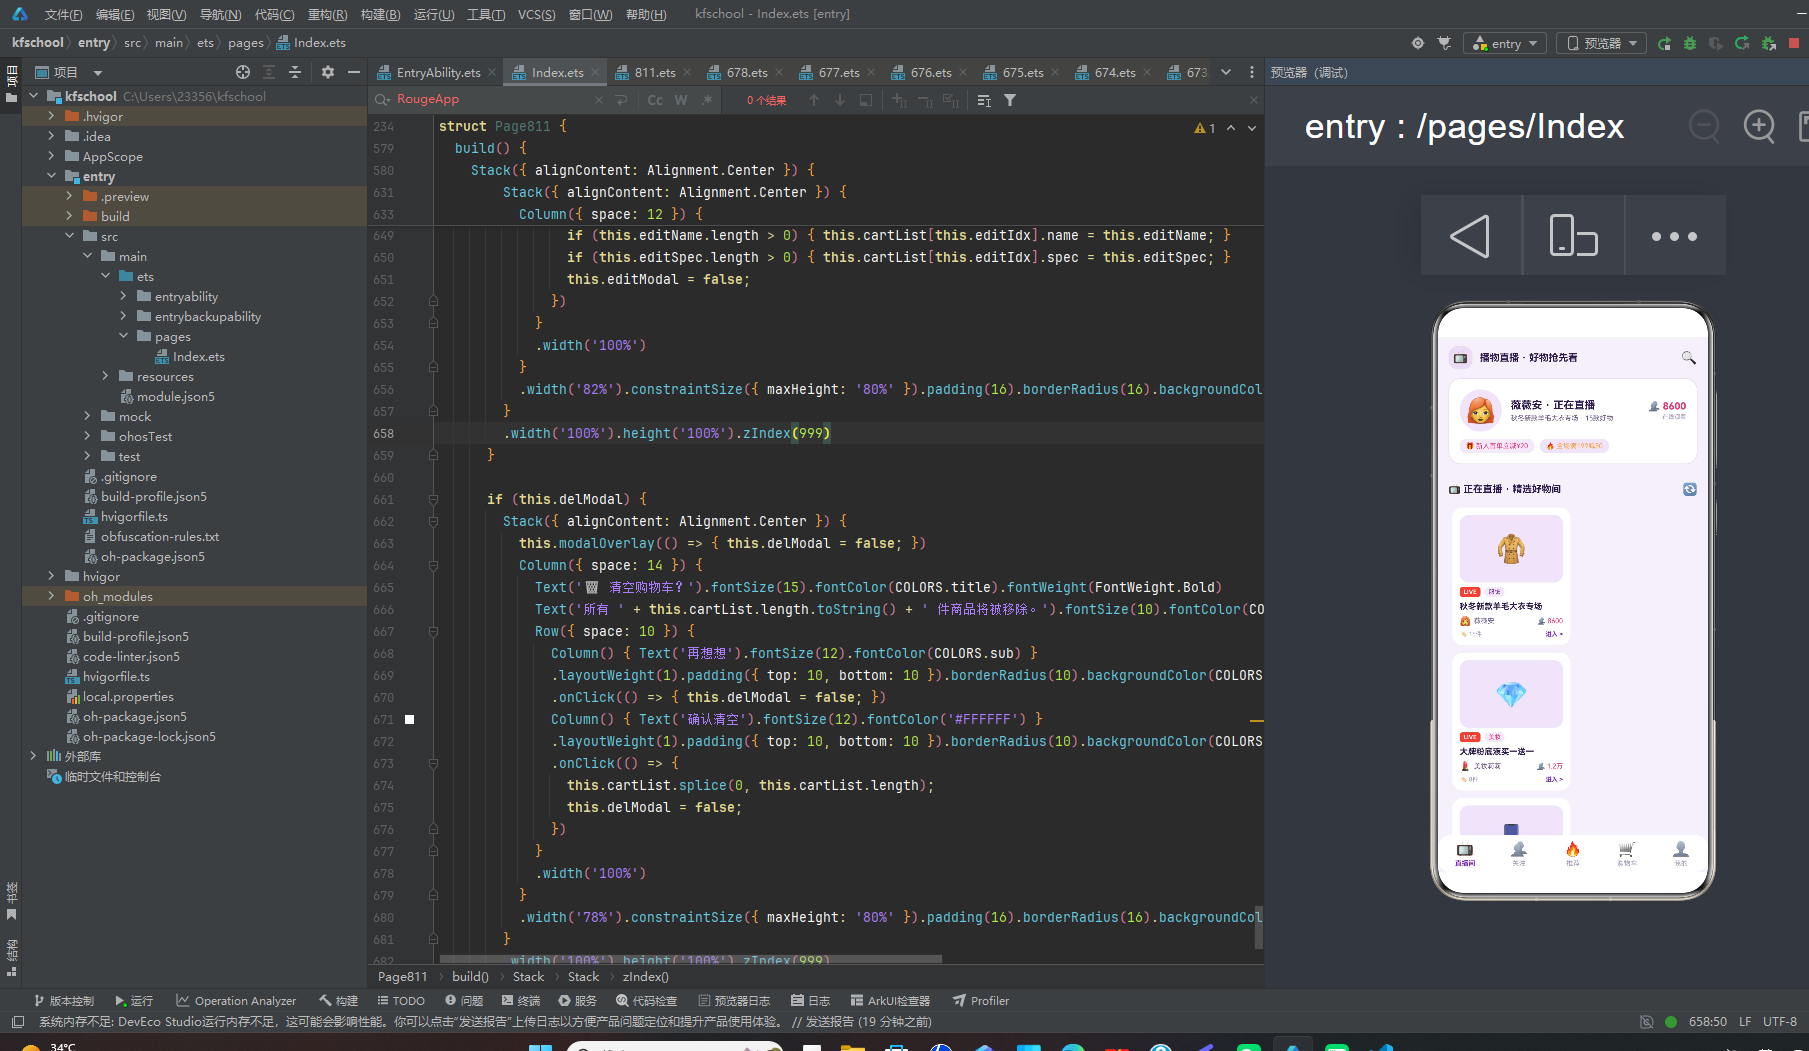Click the green Debug bug icon
This screenshot has height=1051, width=1809.
(1690, 43)
